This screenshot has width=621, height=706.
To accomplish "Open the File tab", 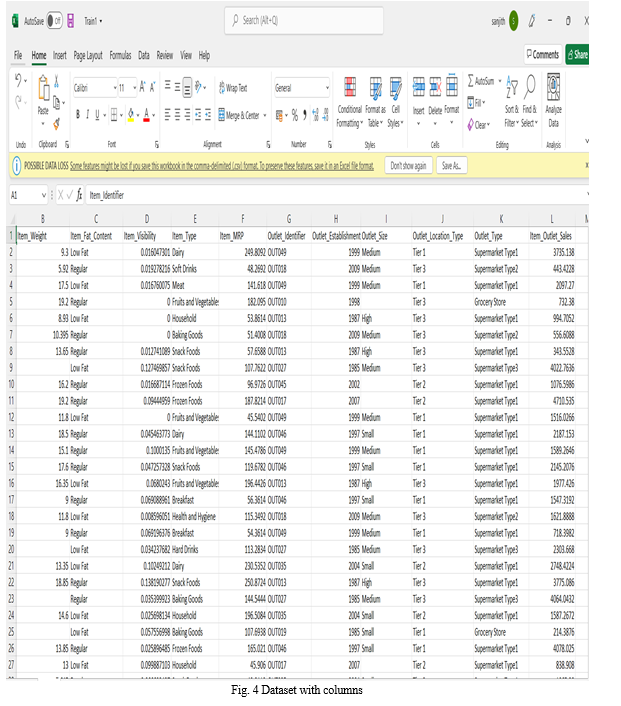I will pyautogui.click(x=18, y=55).
